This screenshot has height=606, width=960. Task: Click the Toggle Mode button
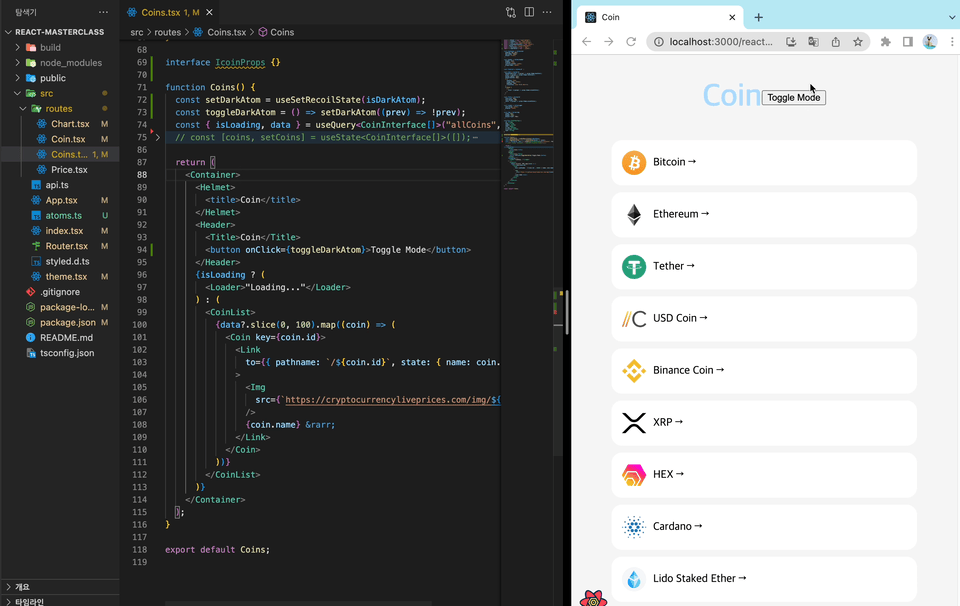793,97
